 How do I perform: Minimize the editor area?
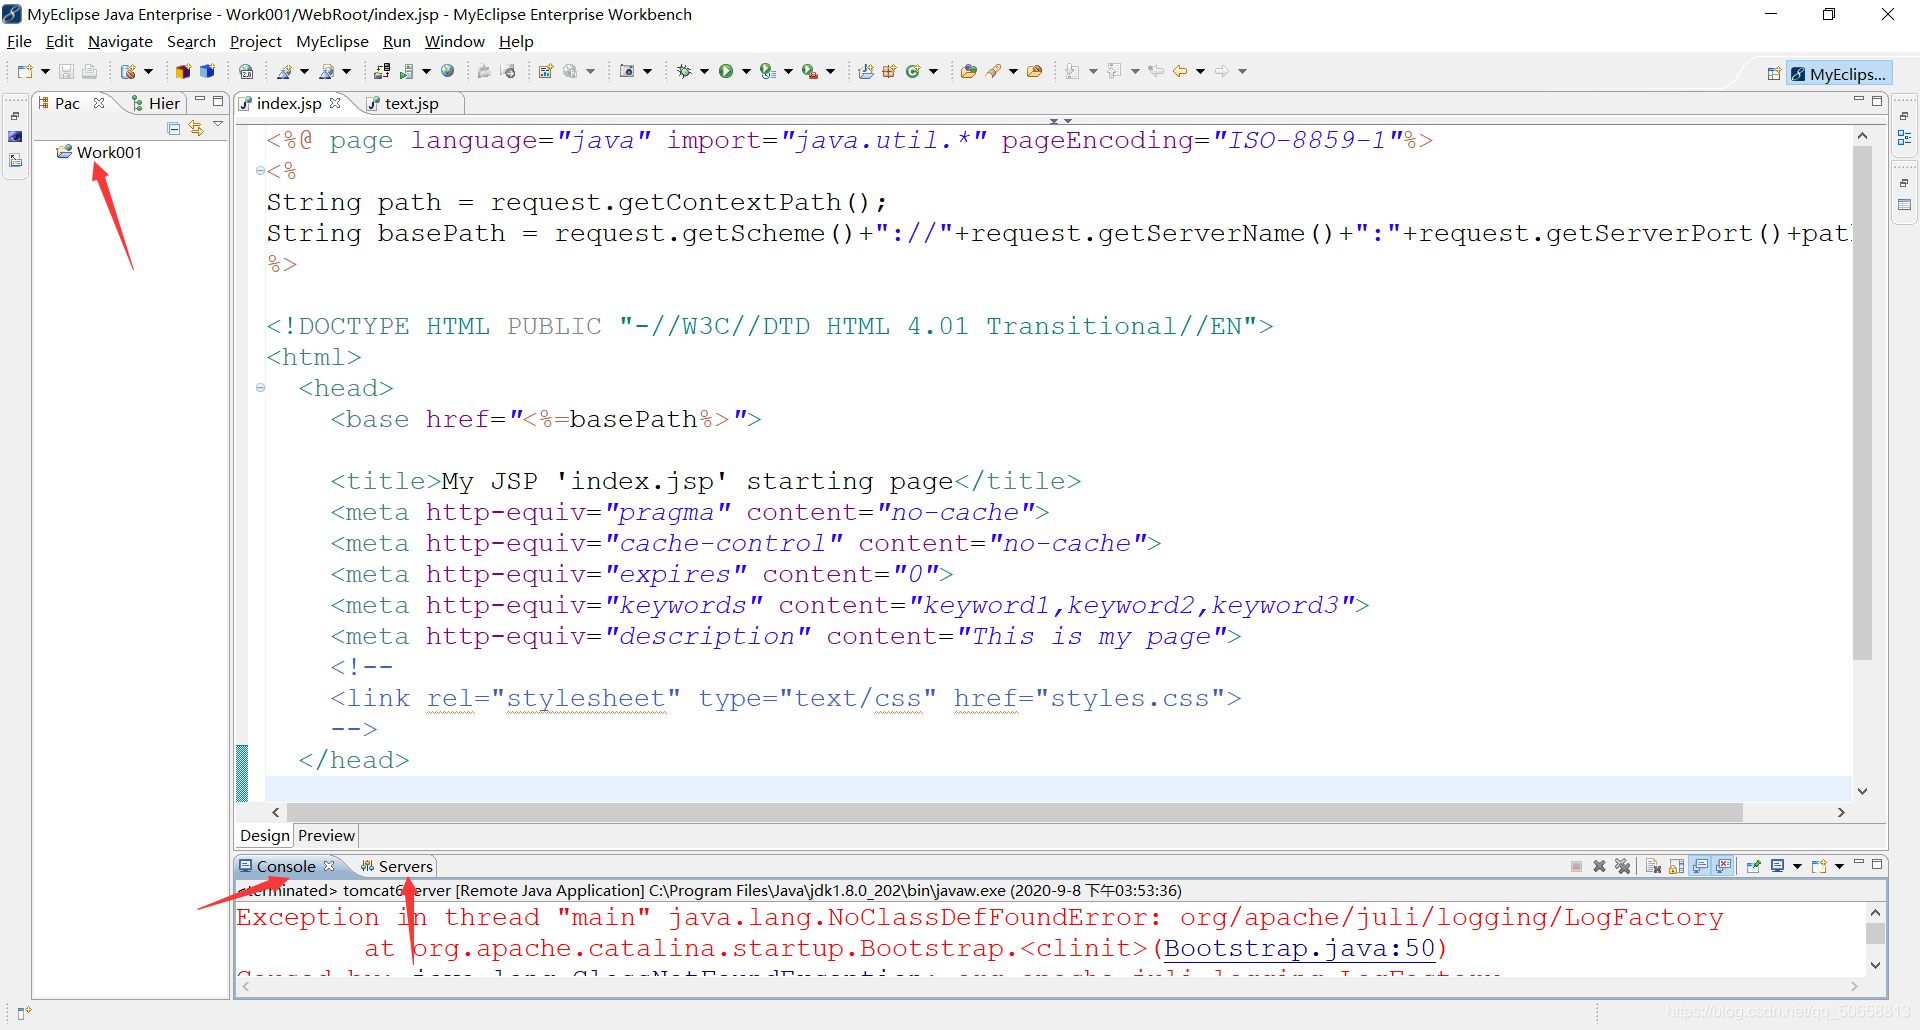(1858, 99)
